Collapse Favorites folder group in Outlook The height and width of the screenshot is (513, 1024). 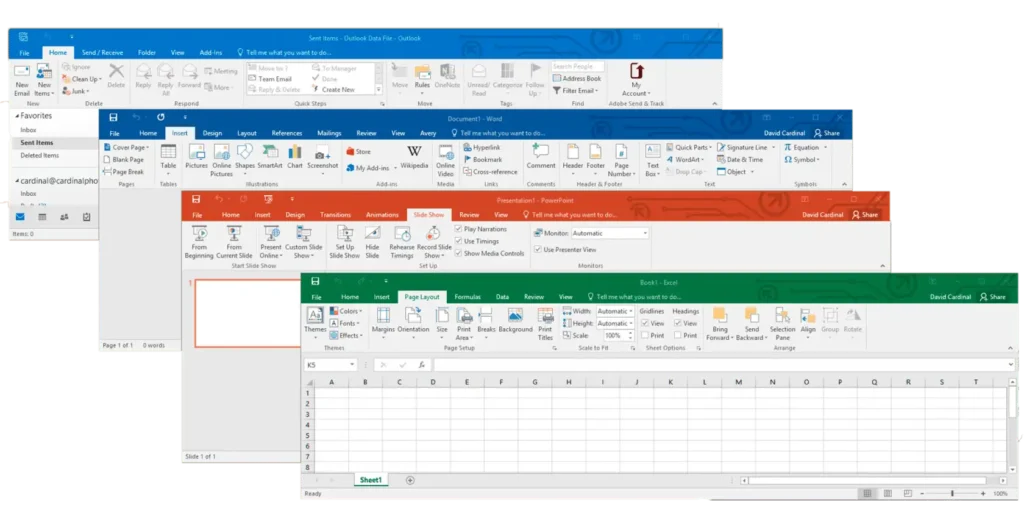[x=18, y=116]
